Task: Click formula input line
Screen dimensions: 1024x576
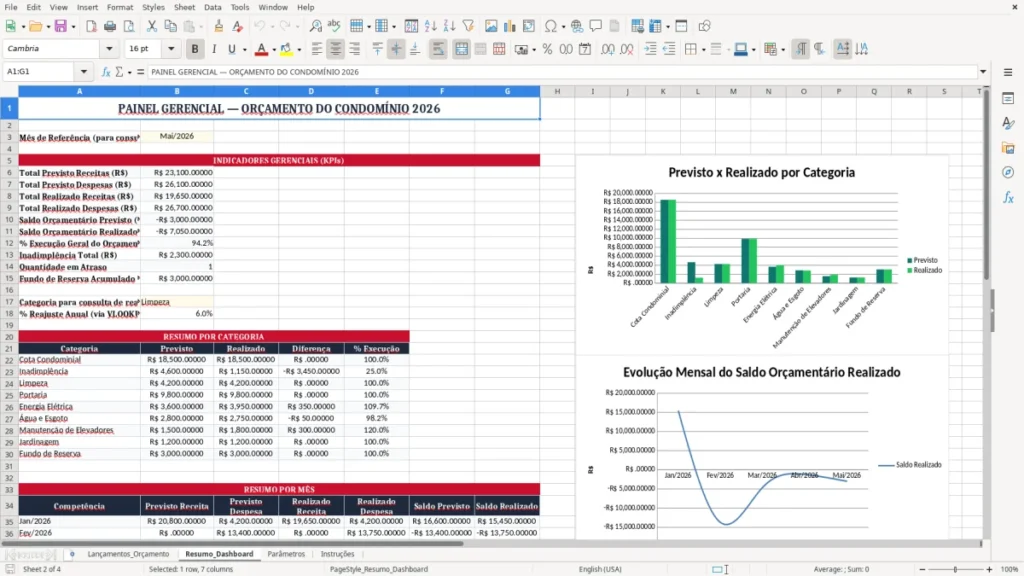Action: pyautogui.click(x=562, y=72)
